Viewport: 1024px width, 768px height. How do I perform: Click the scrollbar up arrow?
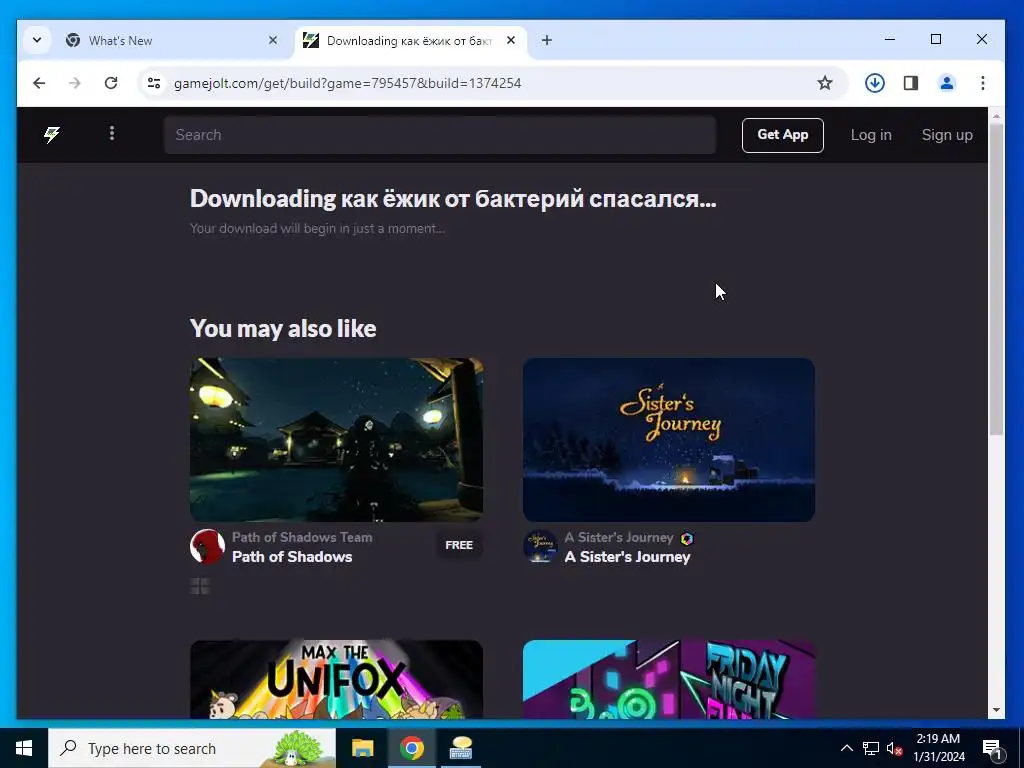pos(996,117)
